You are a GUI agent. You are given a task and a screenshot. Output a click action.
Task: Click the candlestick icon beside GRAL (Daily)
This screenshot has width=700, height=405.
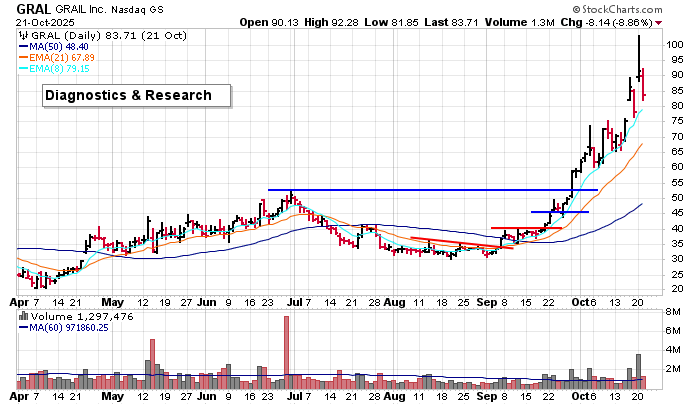(23, 35)
